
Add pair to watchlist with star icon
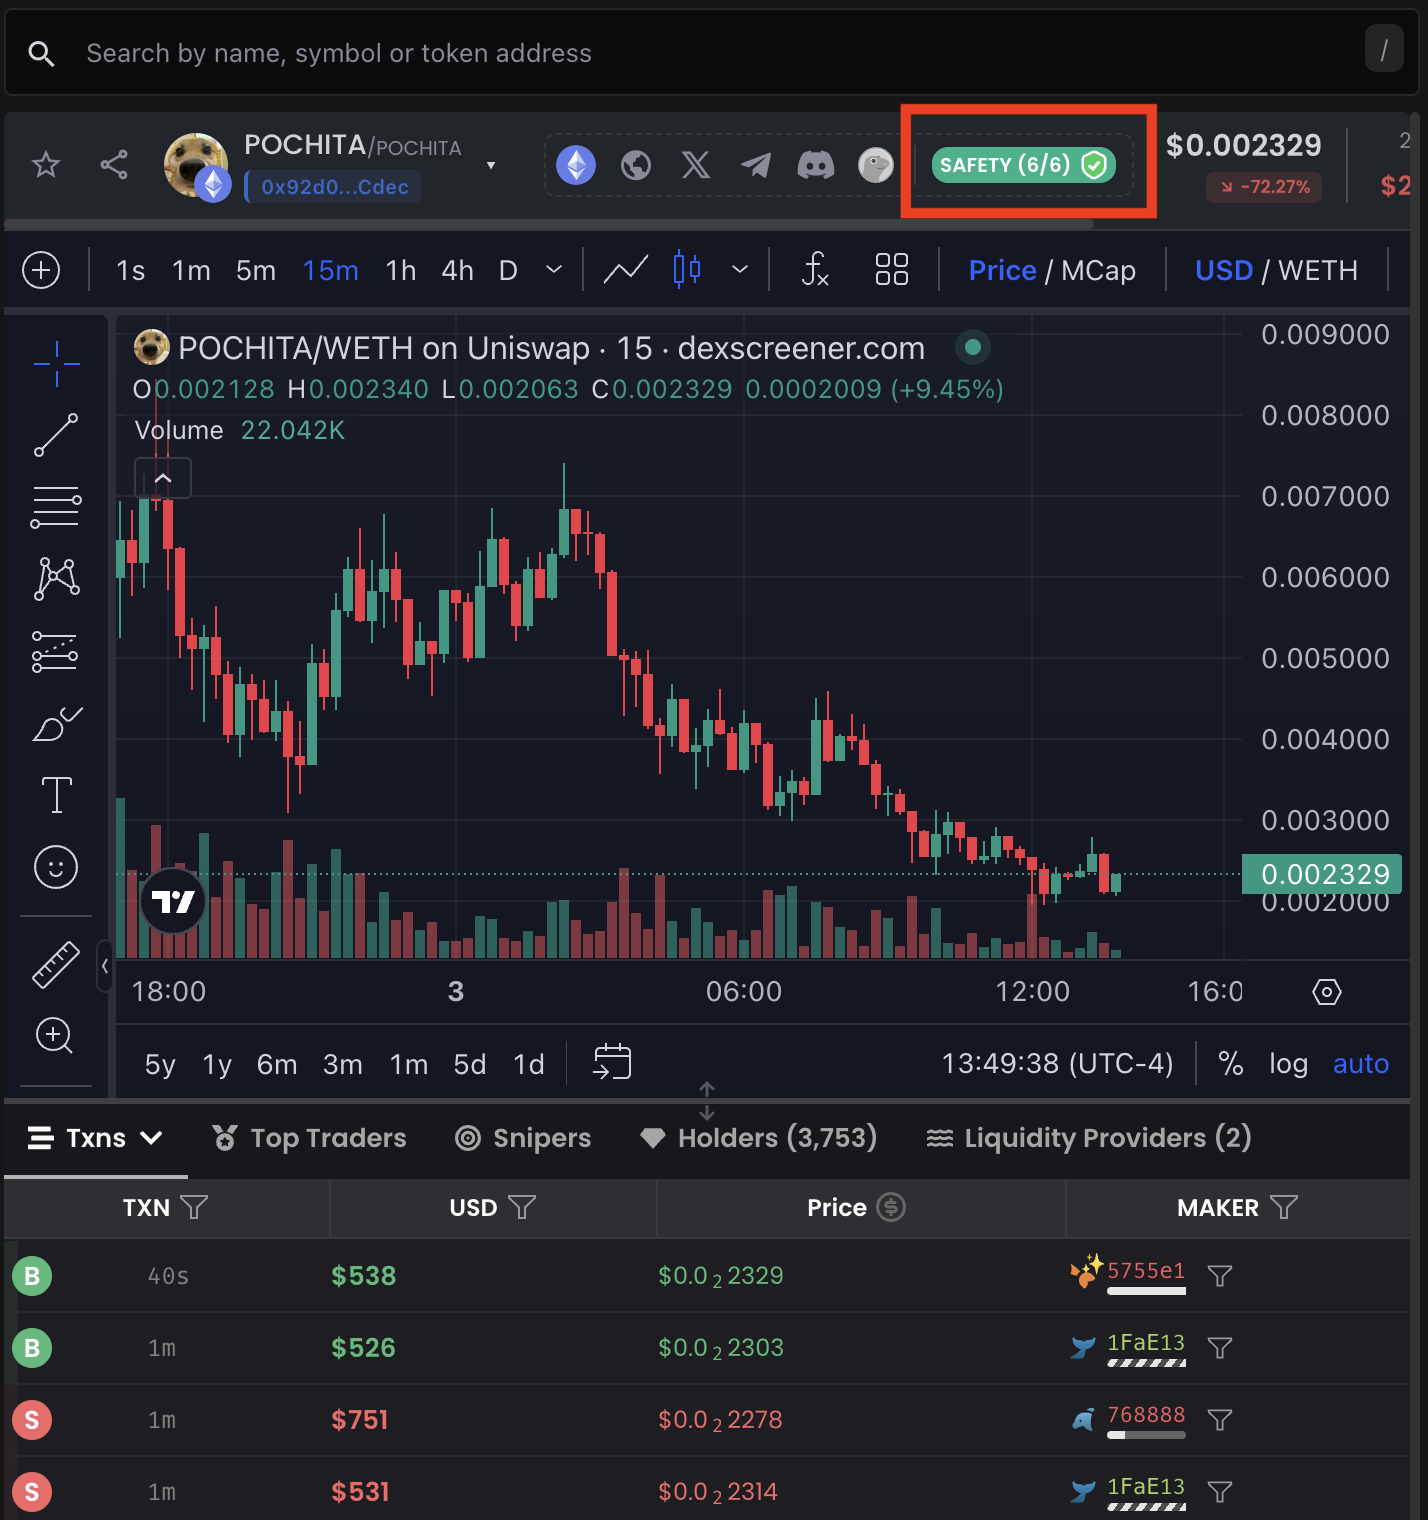point(46,165)
